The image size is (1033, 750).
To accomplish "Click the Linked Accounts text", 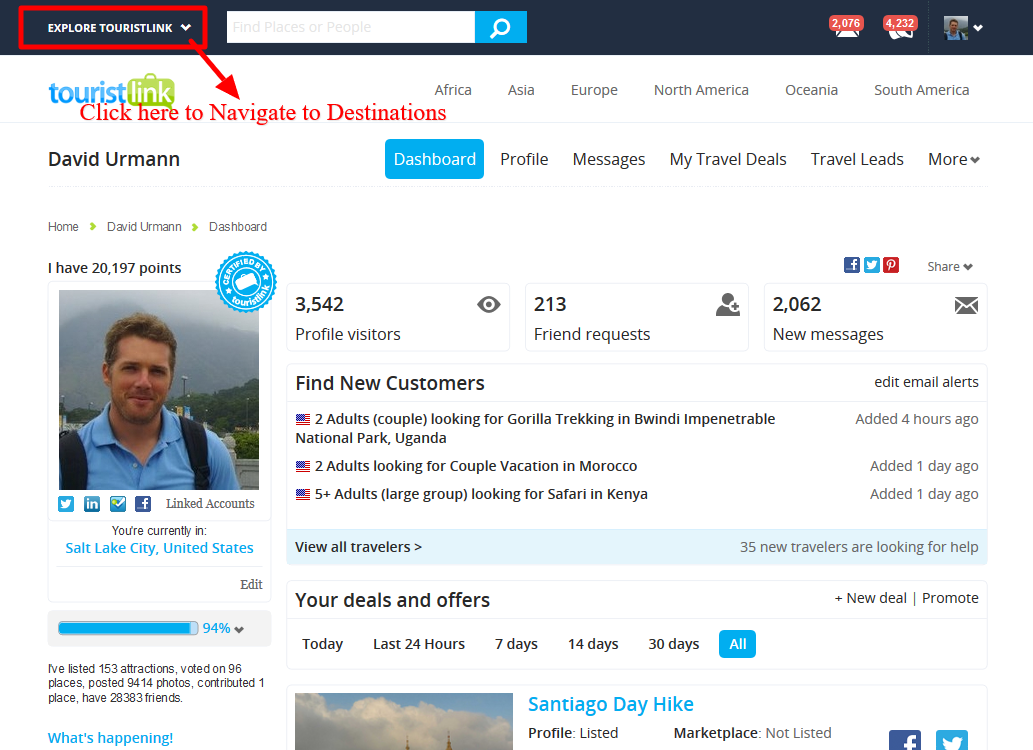I will 210,504.
